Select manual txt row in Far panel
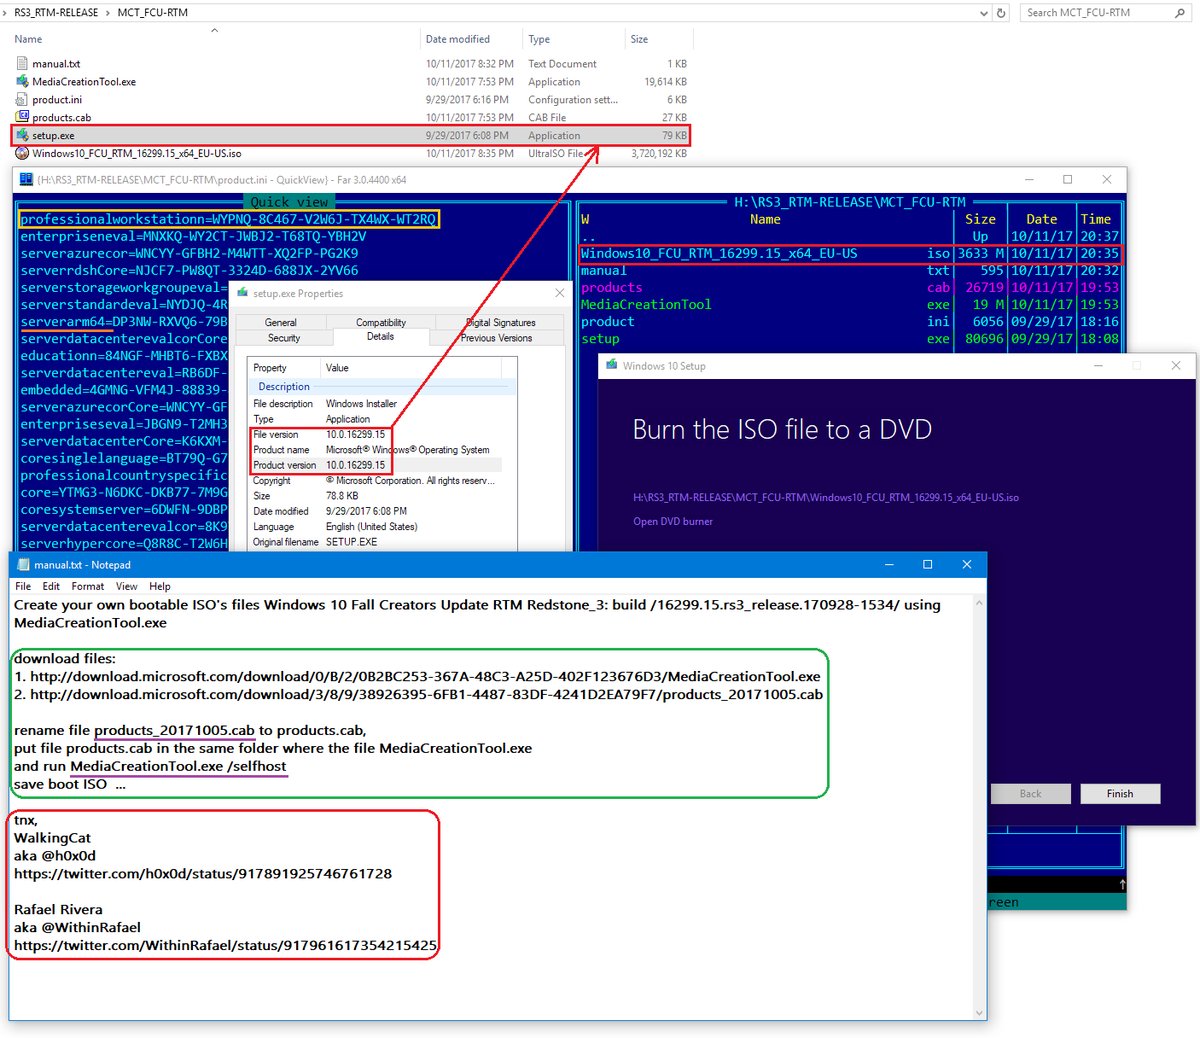The image size is (1200, 1038). pyautogui.click(x=850, y=271)
